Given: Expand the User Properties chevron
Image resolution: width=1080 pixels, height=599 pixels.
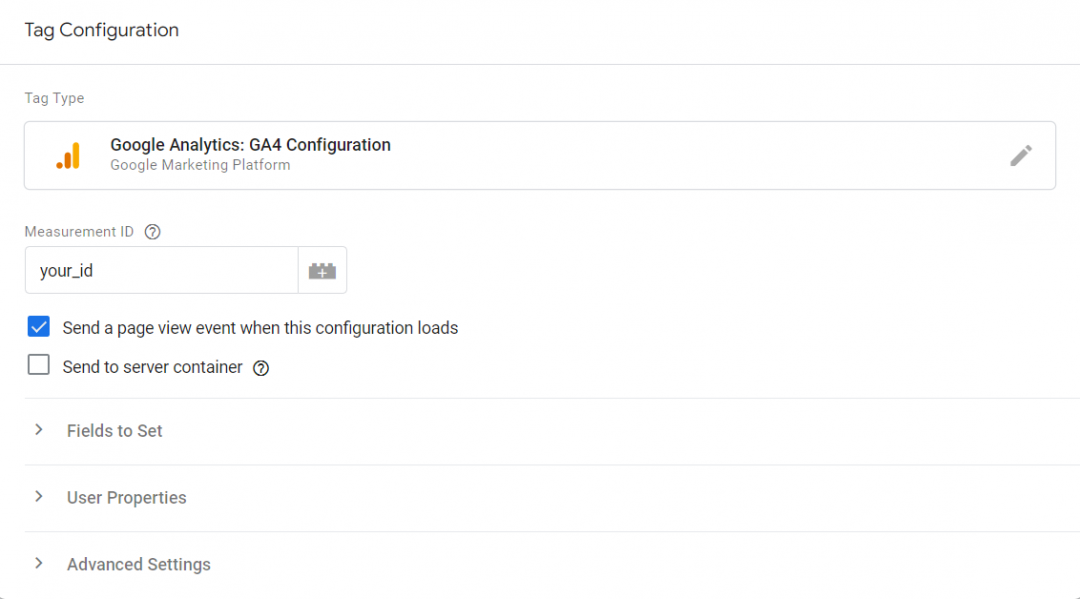Looking at the screenshot, I should click(x=39, y=497).
